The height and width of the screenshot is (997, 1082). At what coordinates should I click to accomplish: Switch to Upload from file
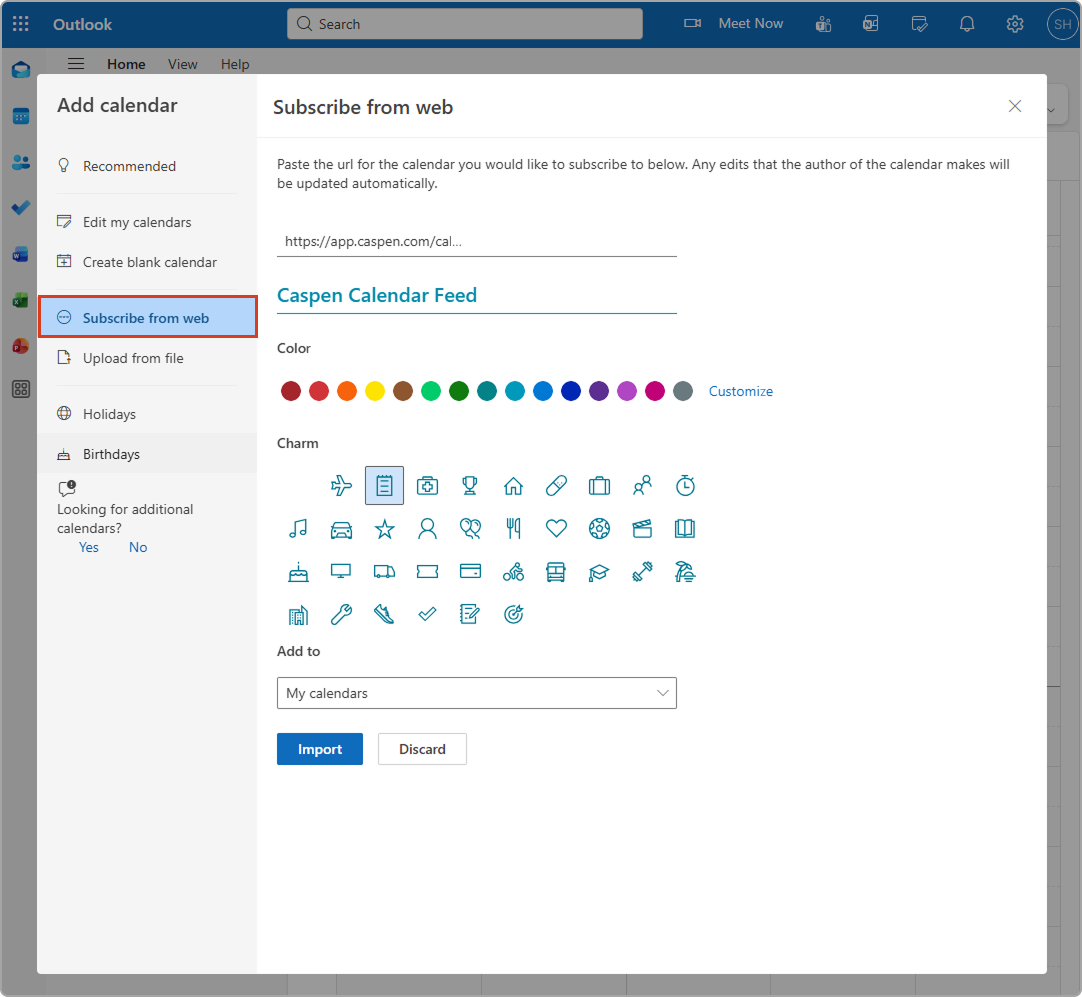click(x=133, y=358)
